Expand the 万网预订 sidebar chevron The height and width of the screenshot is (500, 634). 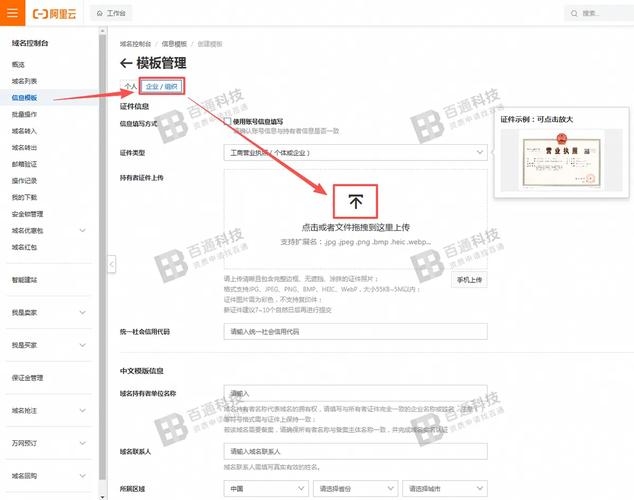point(82,443)
